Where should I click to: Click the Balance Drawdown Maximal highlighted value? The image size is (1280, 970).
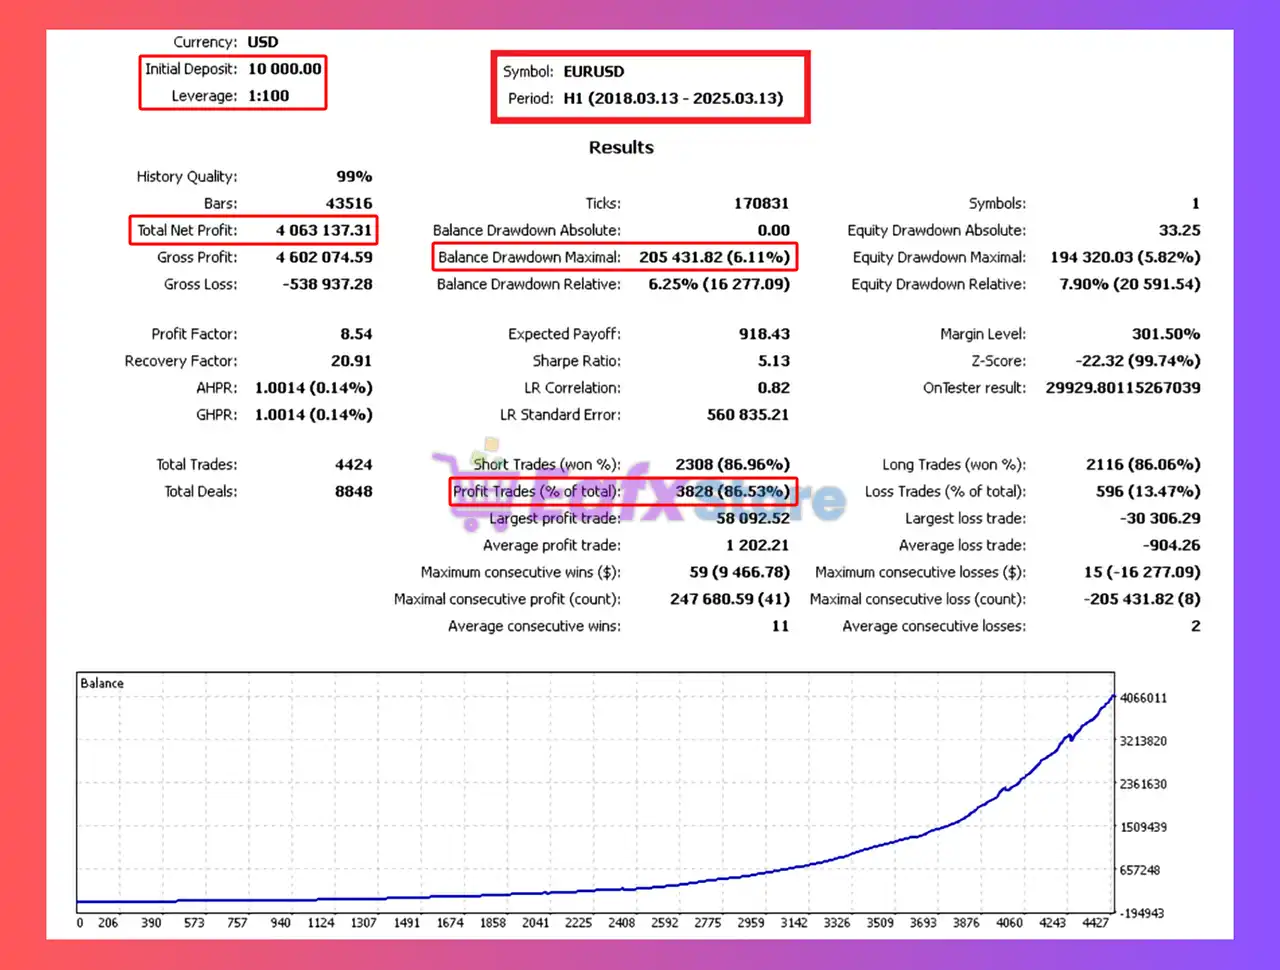coord(713,257)
